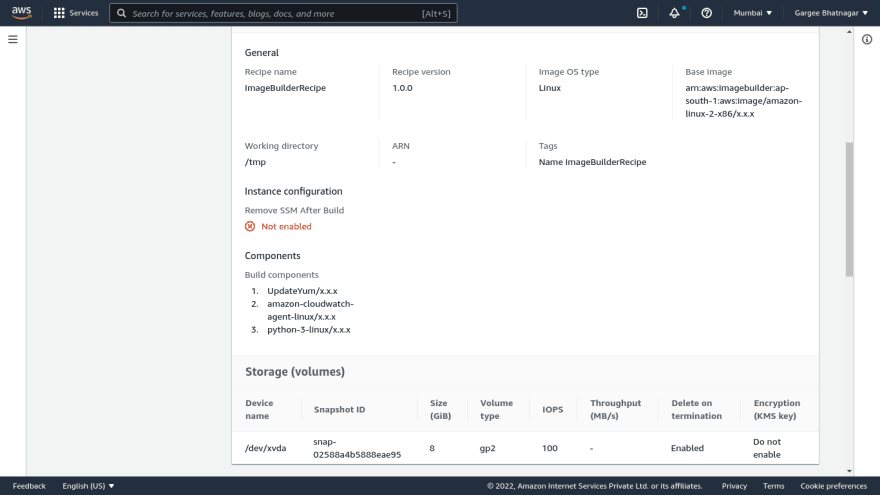Open the AWS home logo

point(21,12)
